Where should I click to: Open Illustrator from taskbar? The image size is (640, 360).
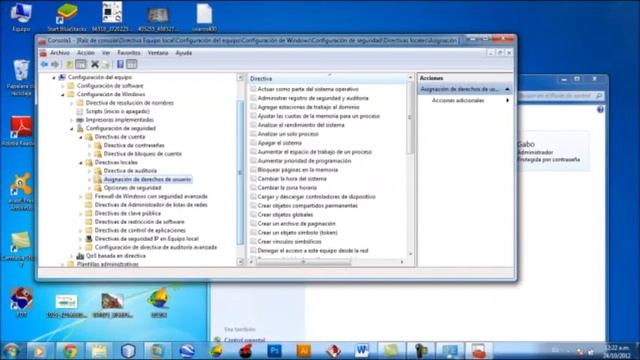click(303, 351)
